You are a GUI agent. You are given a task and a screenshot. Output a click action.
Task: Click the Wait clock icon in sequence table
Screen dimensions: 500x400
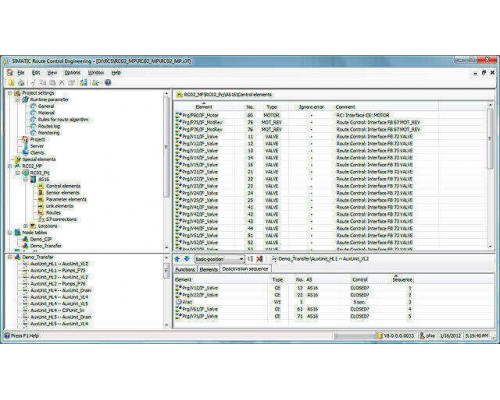[178, 302]
